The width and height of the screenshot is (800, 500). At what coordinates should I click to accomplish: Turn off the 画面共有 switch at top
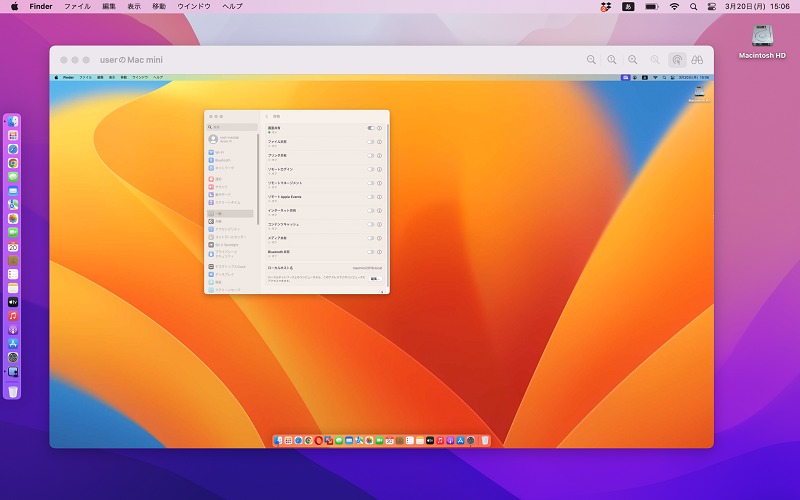tap(371, 128)
